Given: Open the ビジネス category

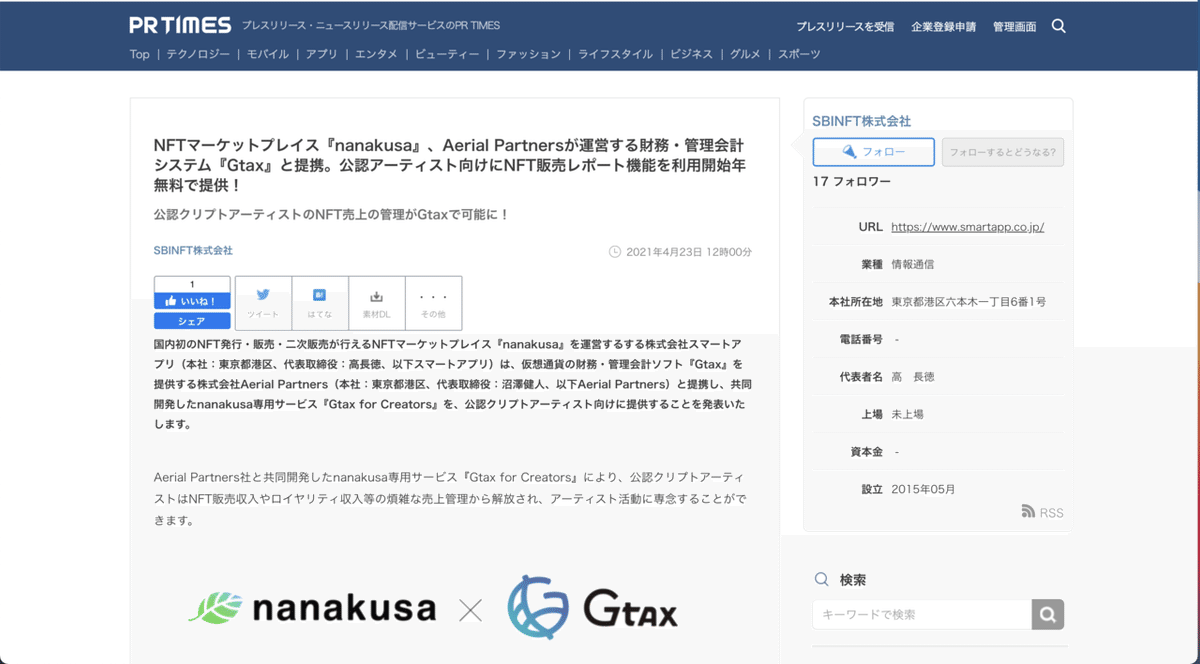Looking at the screenshot, I should [x=691, y=54].
